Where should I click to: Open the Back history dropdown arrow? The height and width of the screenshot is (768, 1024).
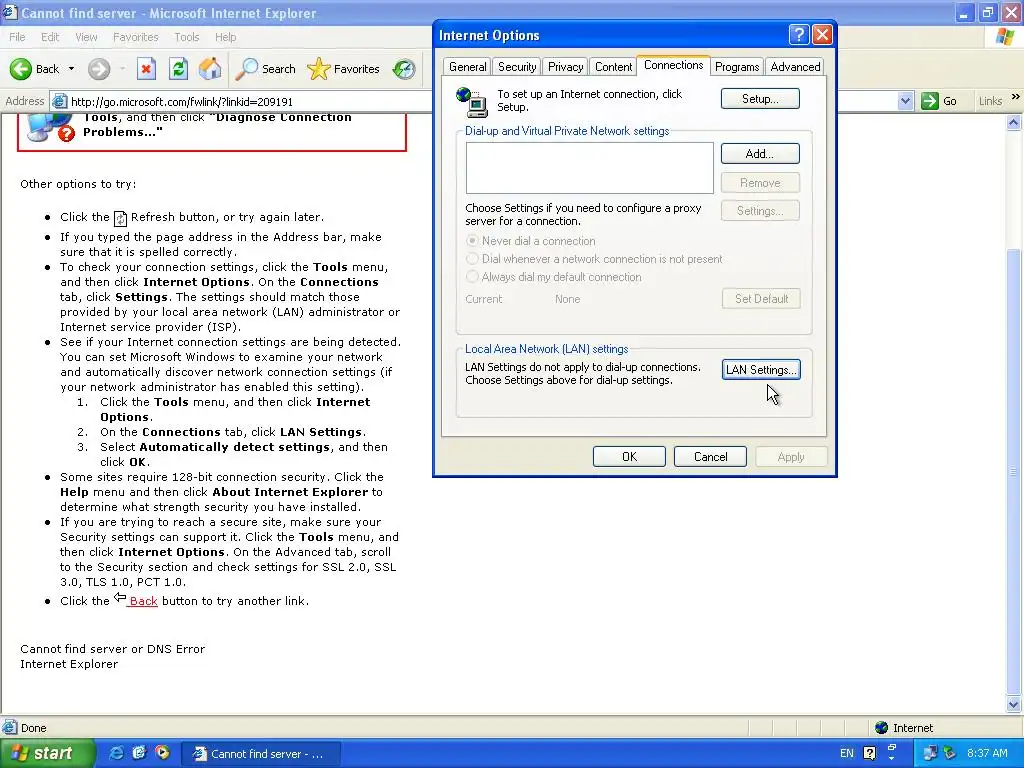click(x=71, y=69)
